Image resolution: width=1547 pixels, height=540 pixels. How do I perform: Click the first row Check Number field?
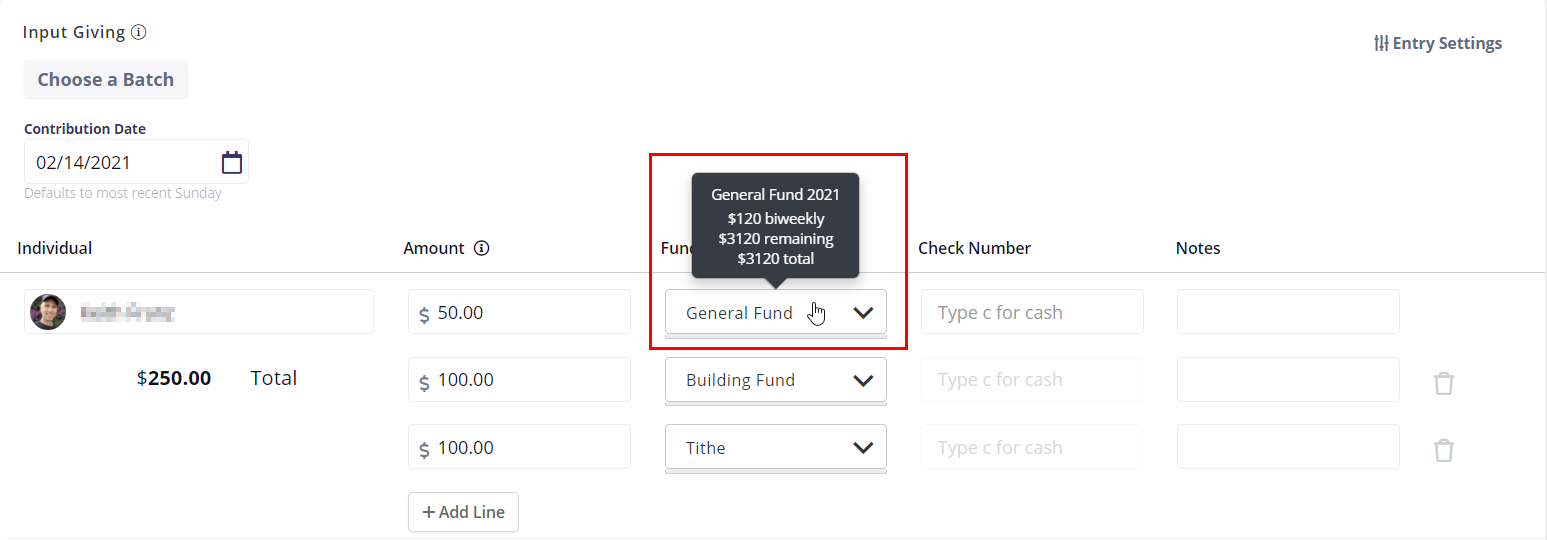tap(1032, 312)
